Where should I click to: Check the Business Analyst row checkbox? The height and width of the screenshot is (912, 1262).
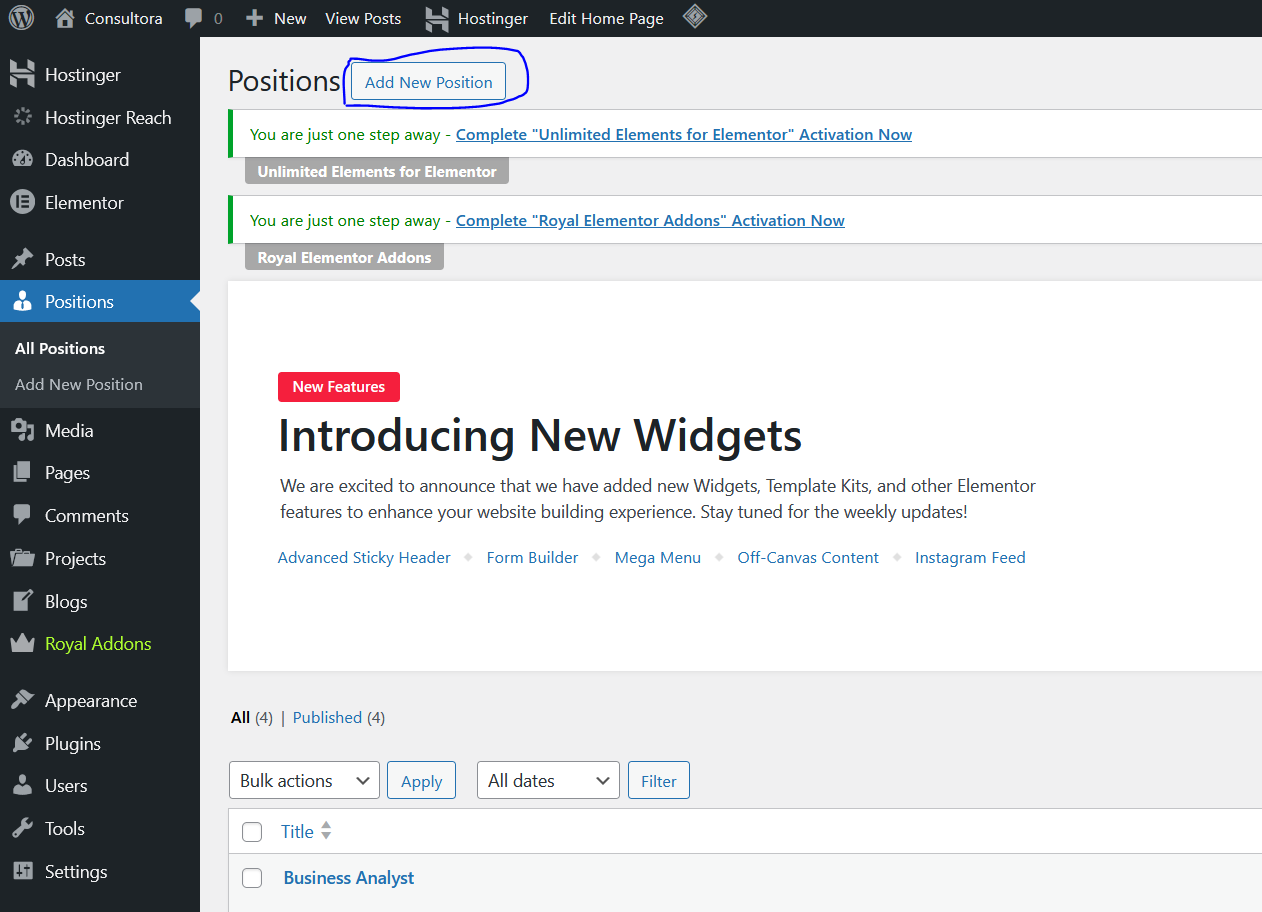point(252,878)
